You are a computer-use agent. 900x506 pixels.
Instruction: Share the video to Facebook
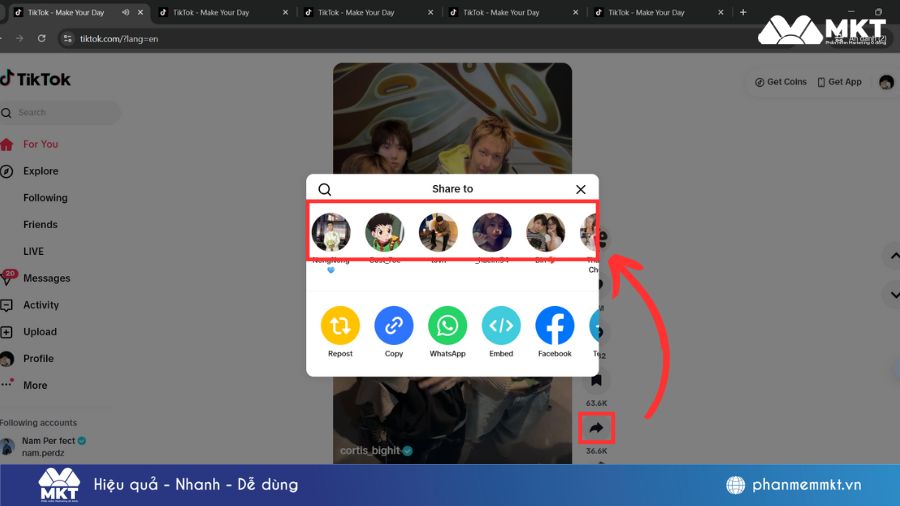tap(555, 326)
